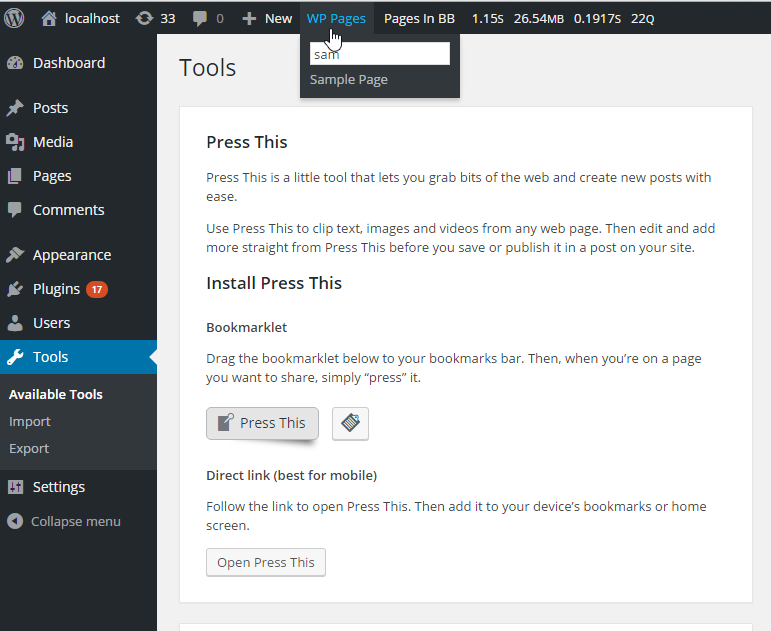Click the Collapse menu arrow icon

click(15, 521)
